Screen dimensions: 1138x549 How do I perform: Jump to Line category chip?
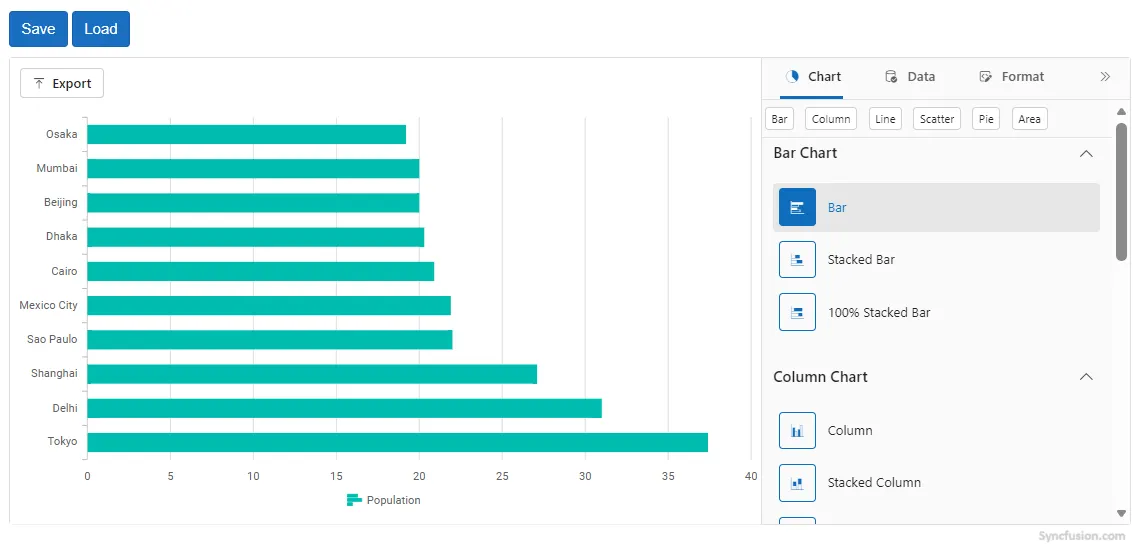pyautogui.click(x=885, y=119)
